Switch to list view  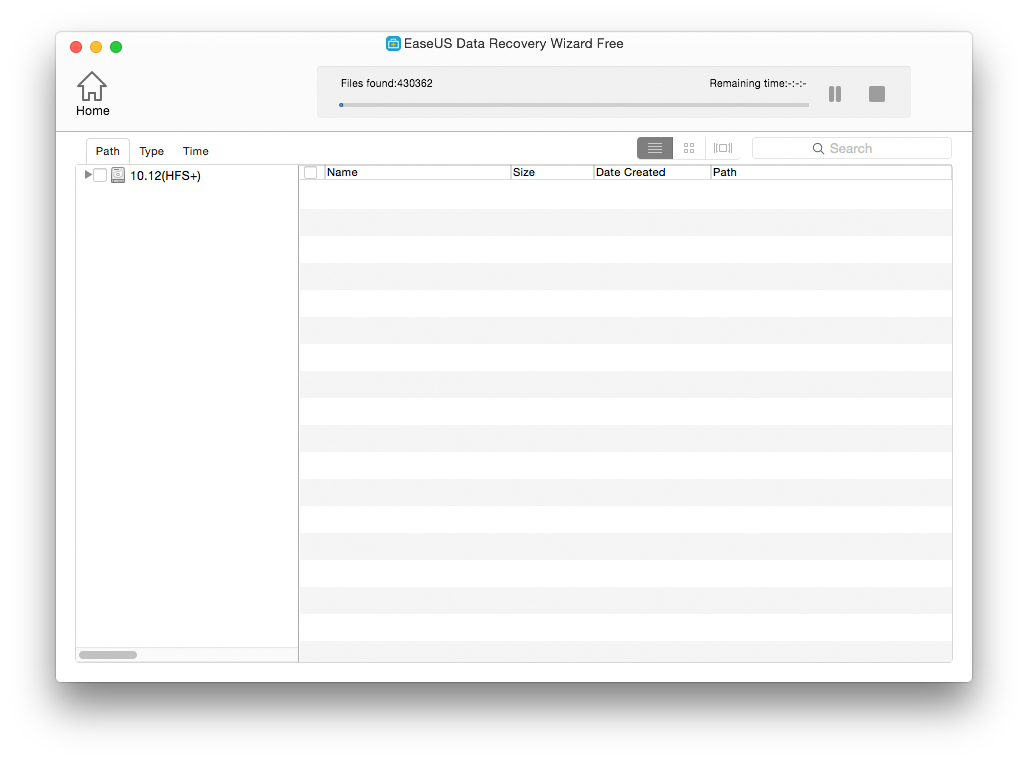click(x=654, y=148)
